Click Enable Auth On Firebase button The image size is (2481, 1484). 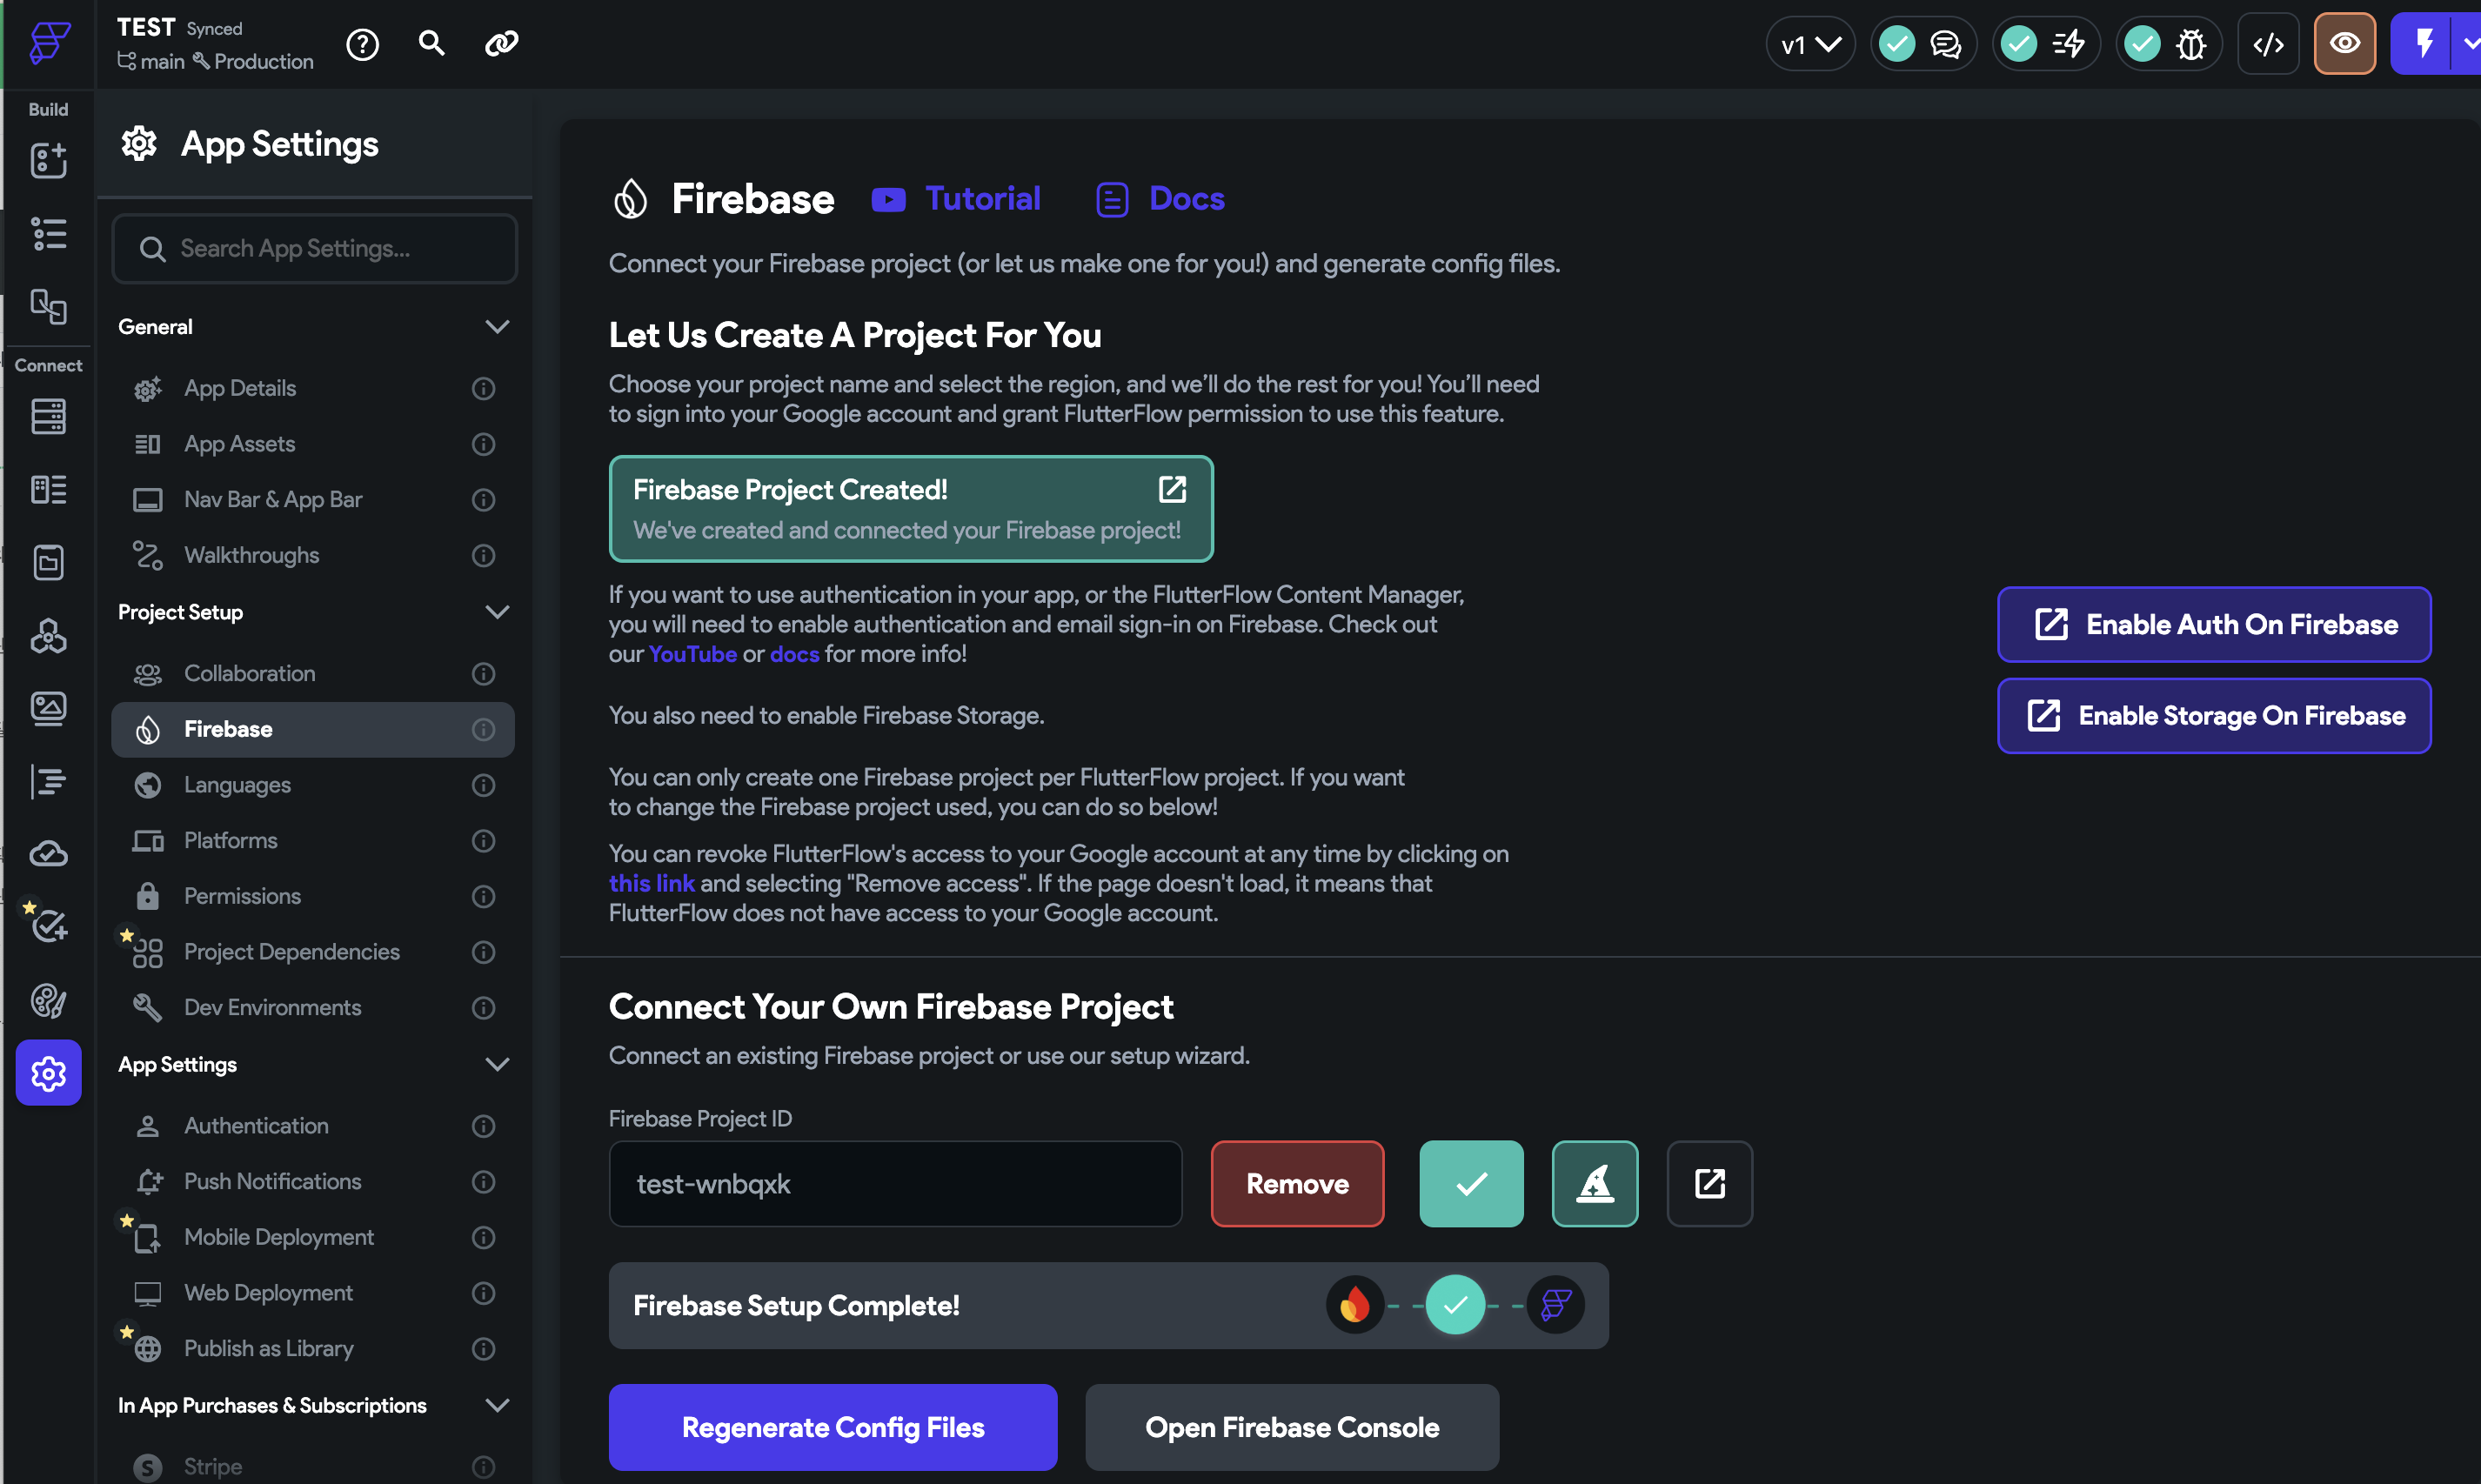click(2214, 624)
